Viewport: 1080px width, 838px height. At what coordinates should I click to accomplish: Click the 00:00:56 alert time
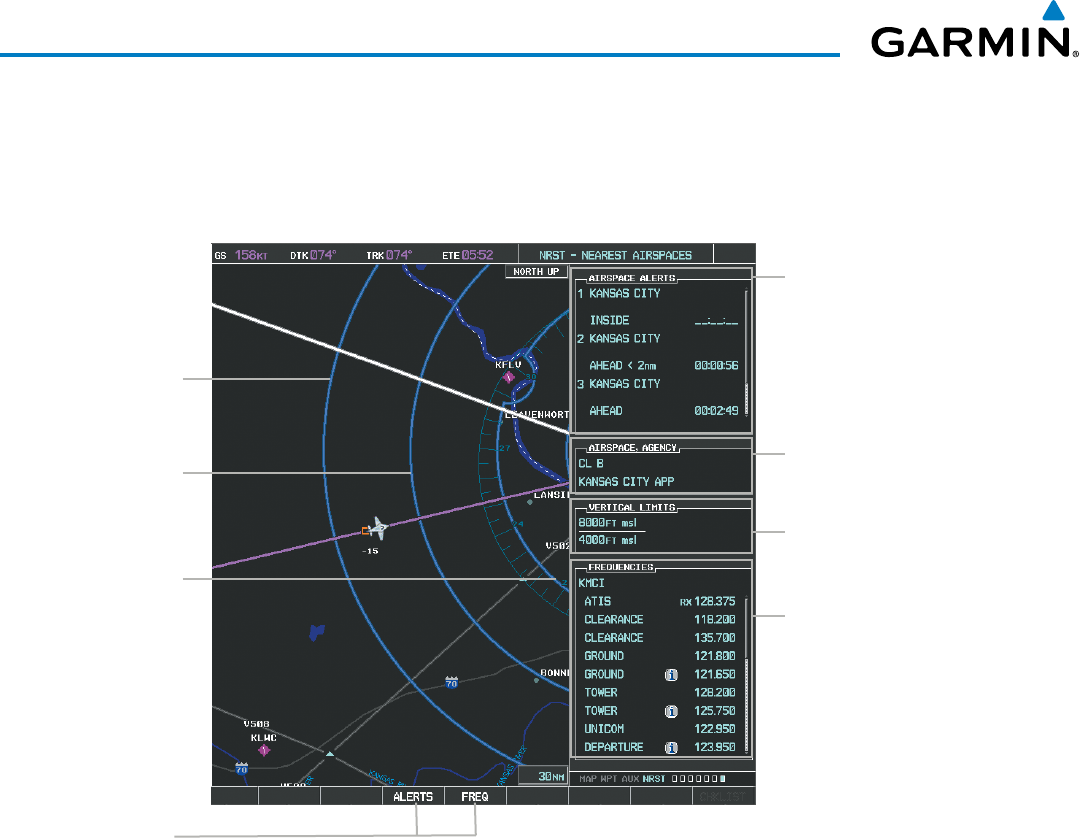[716, 366]
